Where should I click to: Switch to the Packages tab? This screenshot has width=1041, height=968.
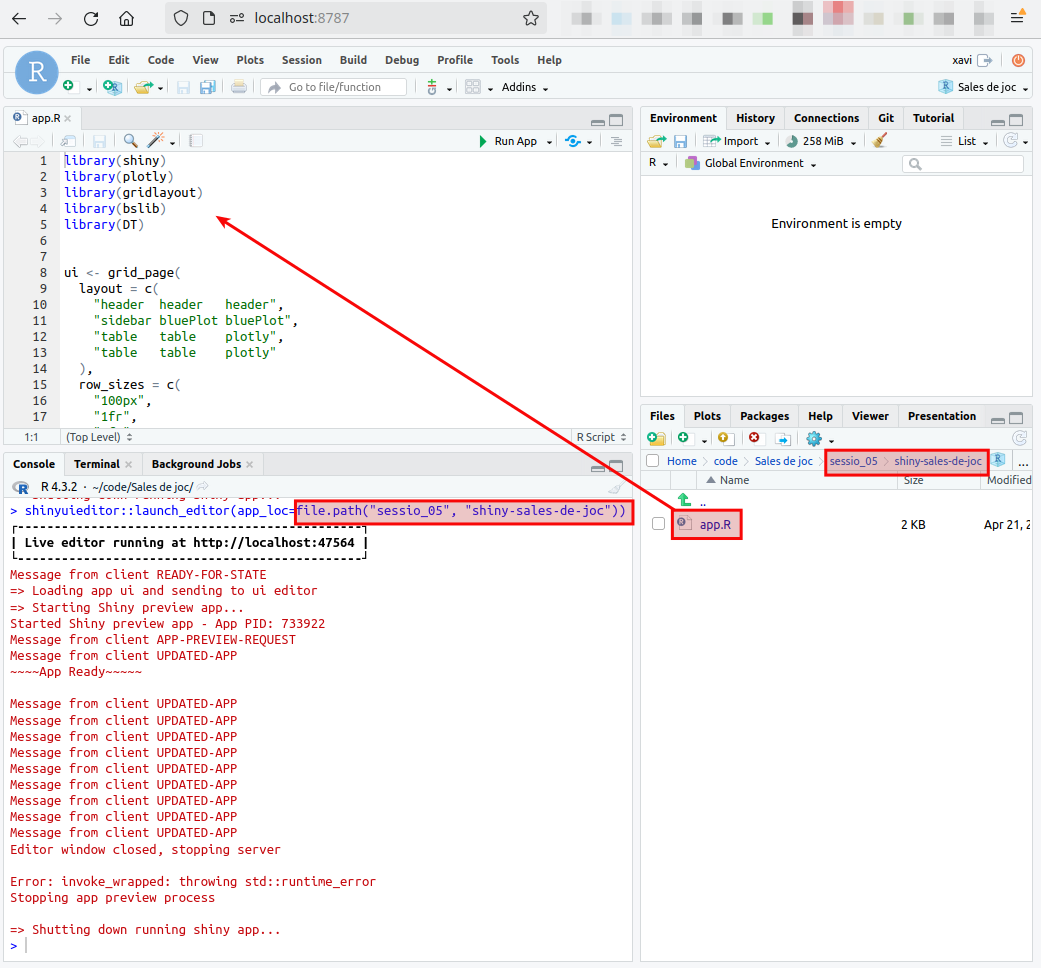(x=764, y=416)
